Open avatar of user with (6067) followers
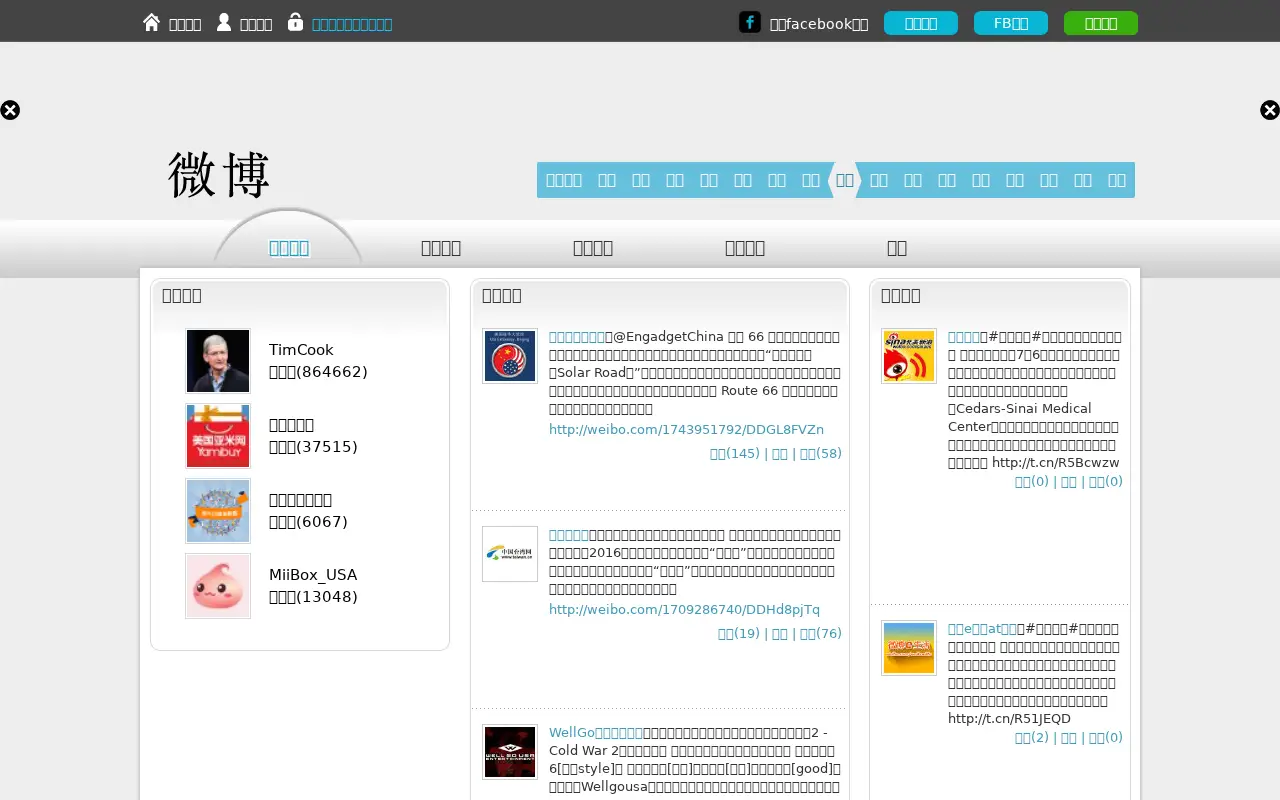This screenshot has height=800, width=1280. click(x=218, y=511)
